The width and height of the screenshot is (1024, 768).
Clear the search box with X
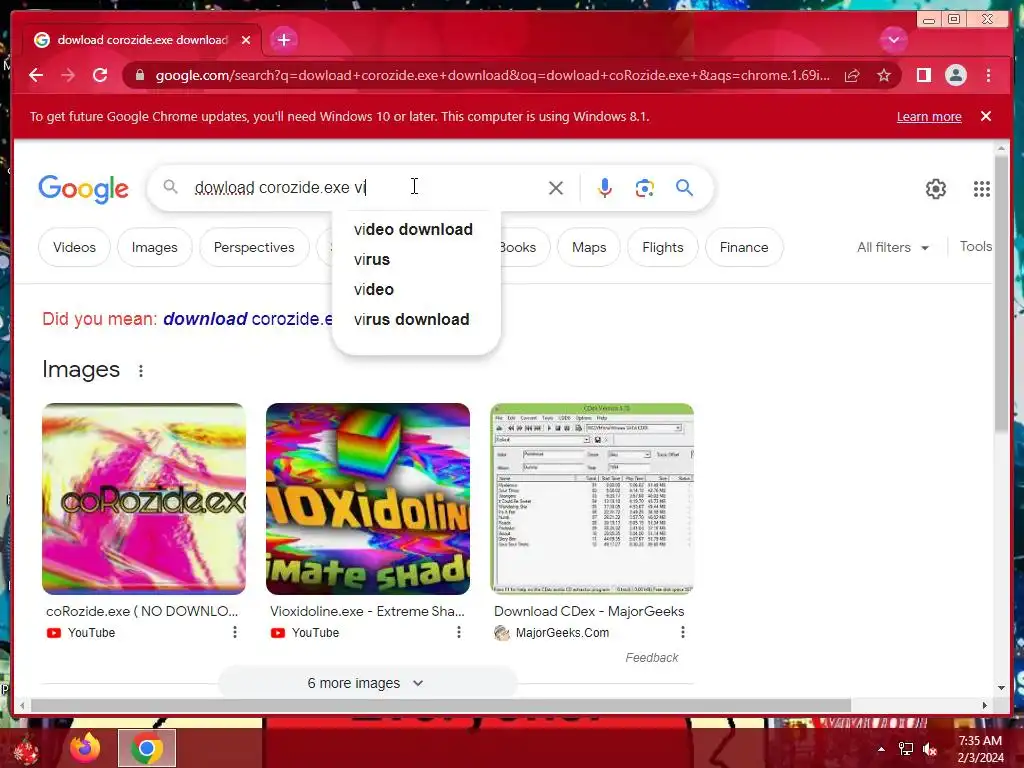coord(556,188)
